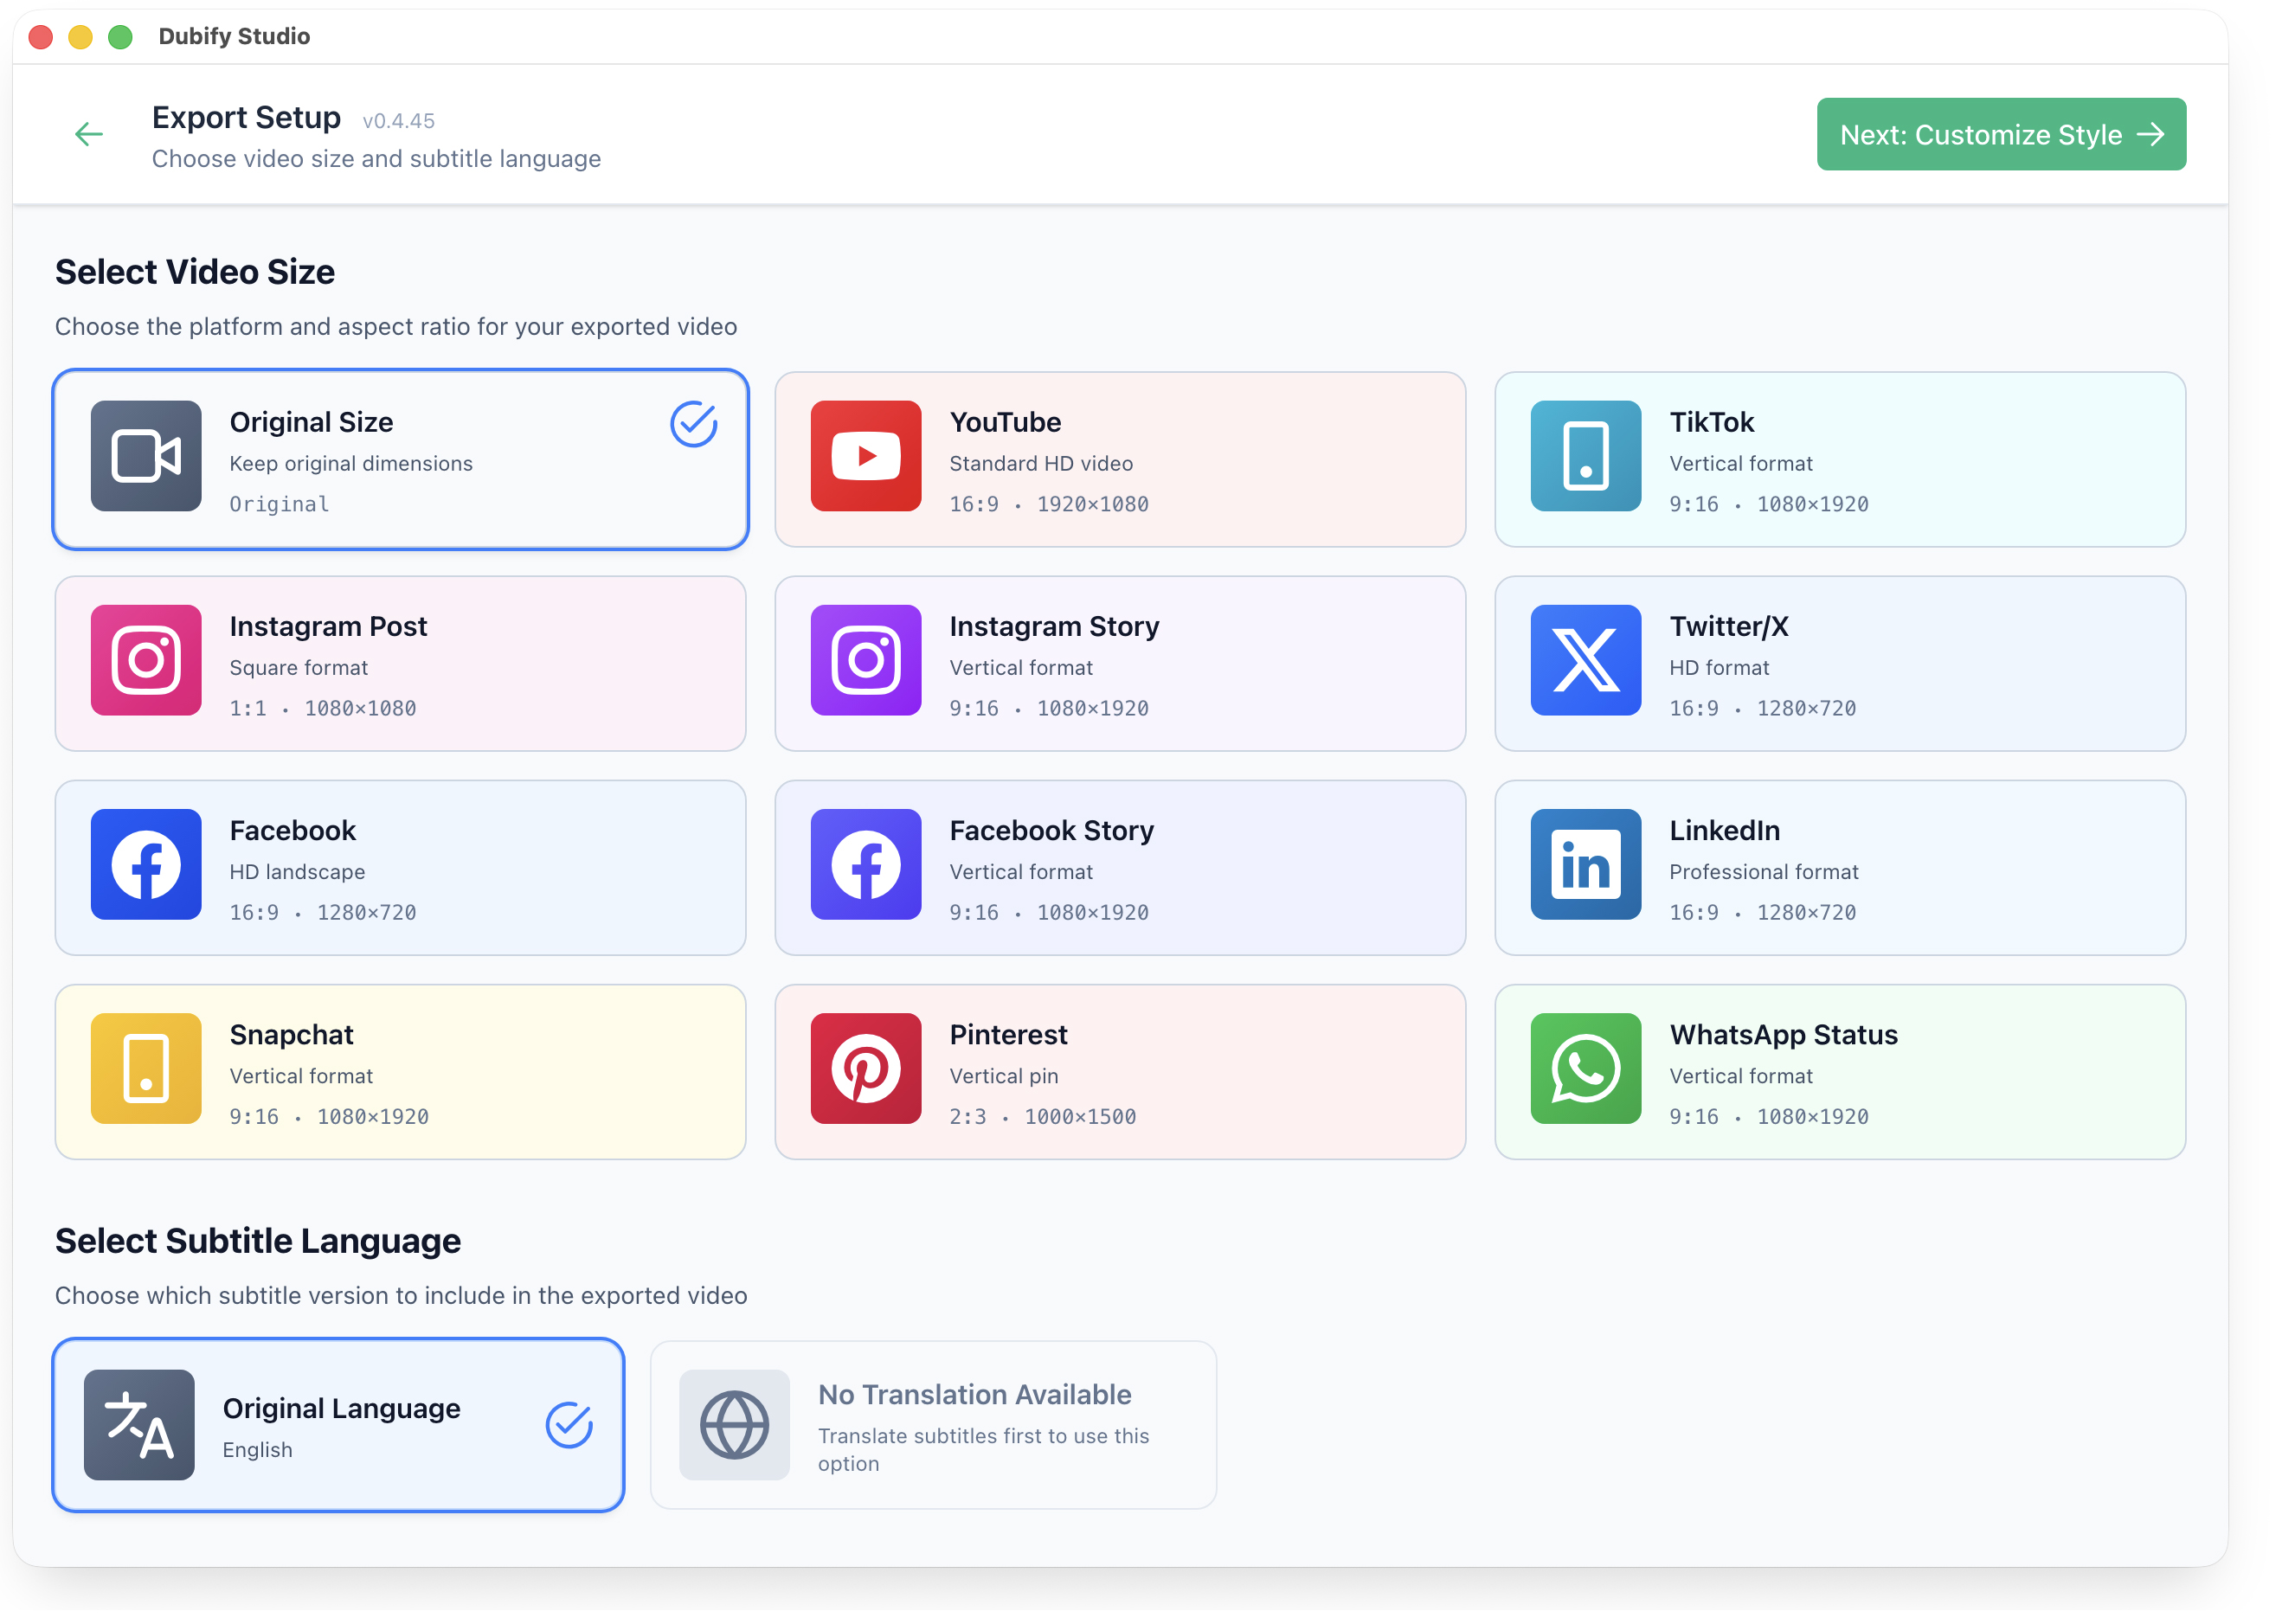Image resolution: width=2282 pixels, height=1624 pixels.
Task: Click the YouTube play logo icon
Action: pos(865,456)
